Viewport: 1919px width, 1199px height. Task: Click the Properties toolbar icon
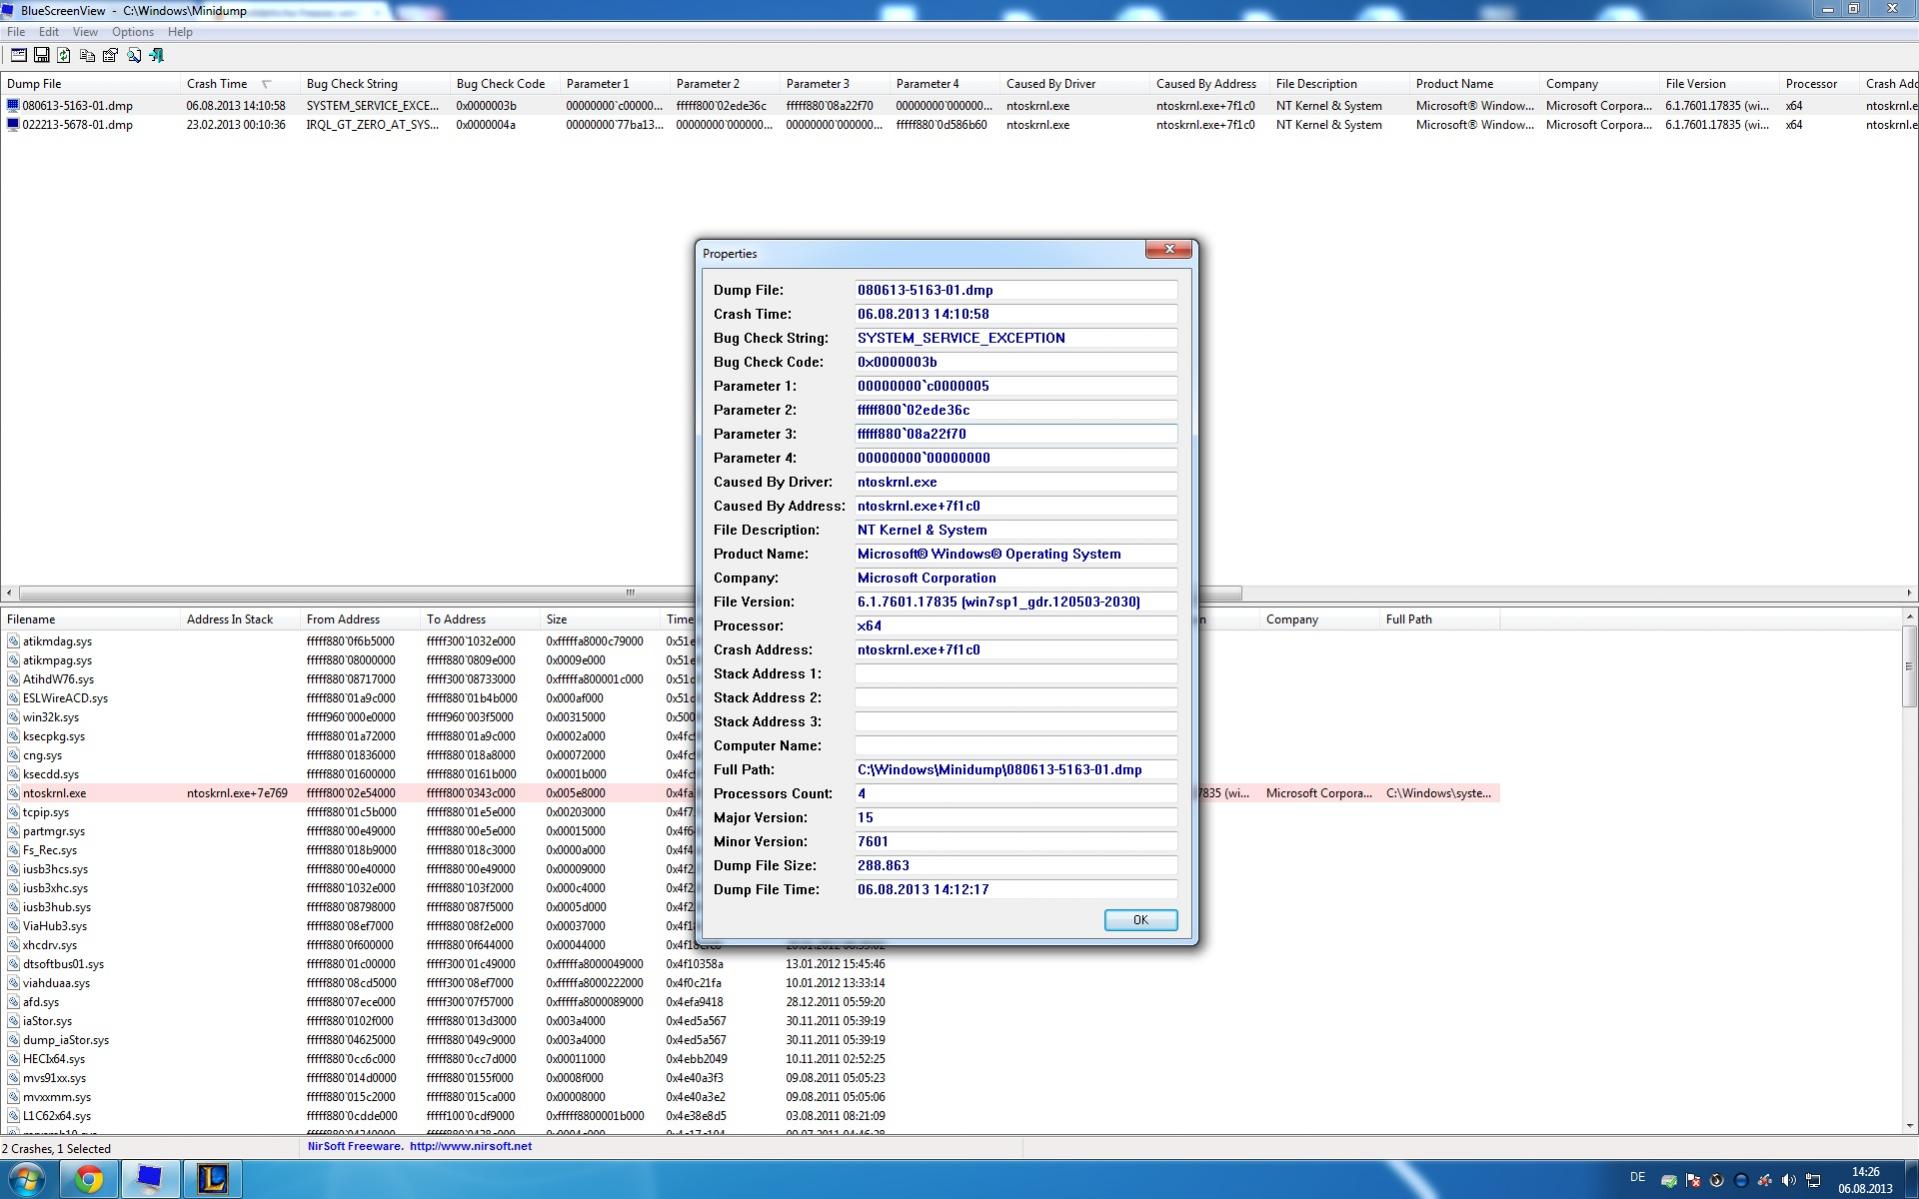point(18,56)
